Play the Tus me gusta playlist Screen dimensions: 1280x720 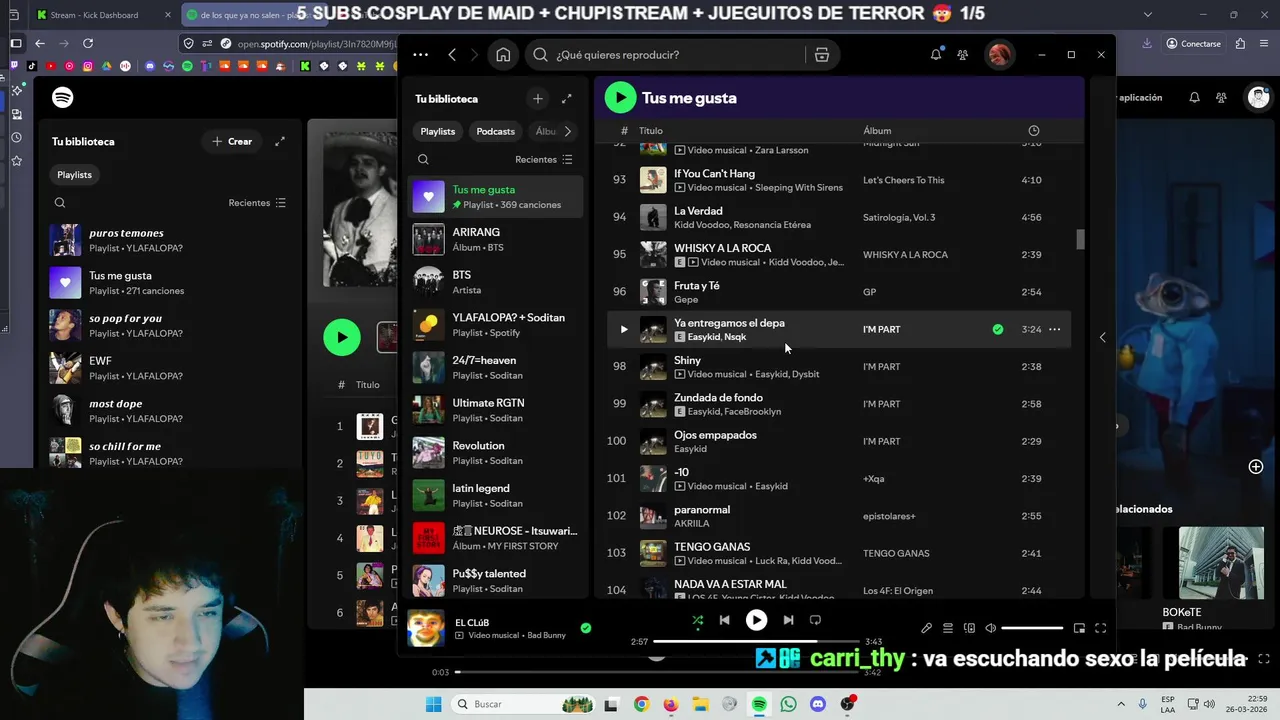pyautogui.click(x=620, y=97)
